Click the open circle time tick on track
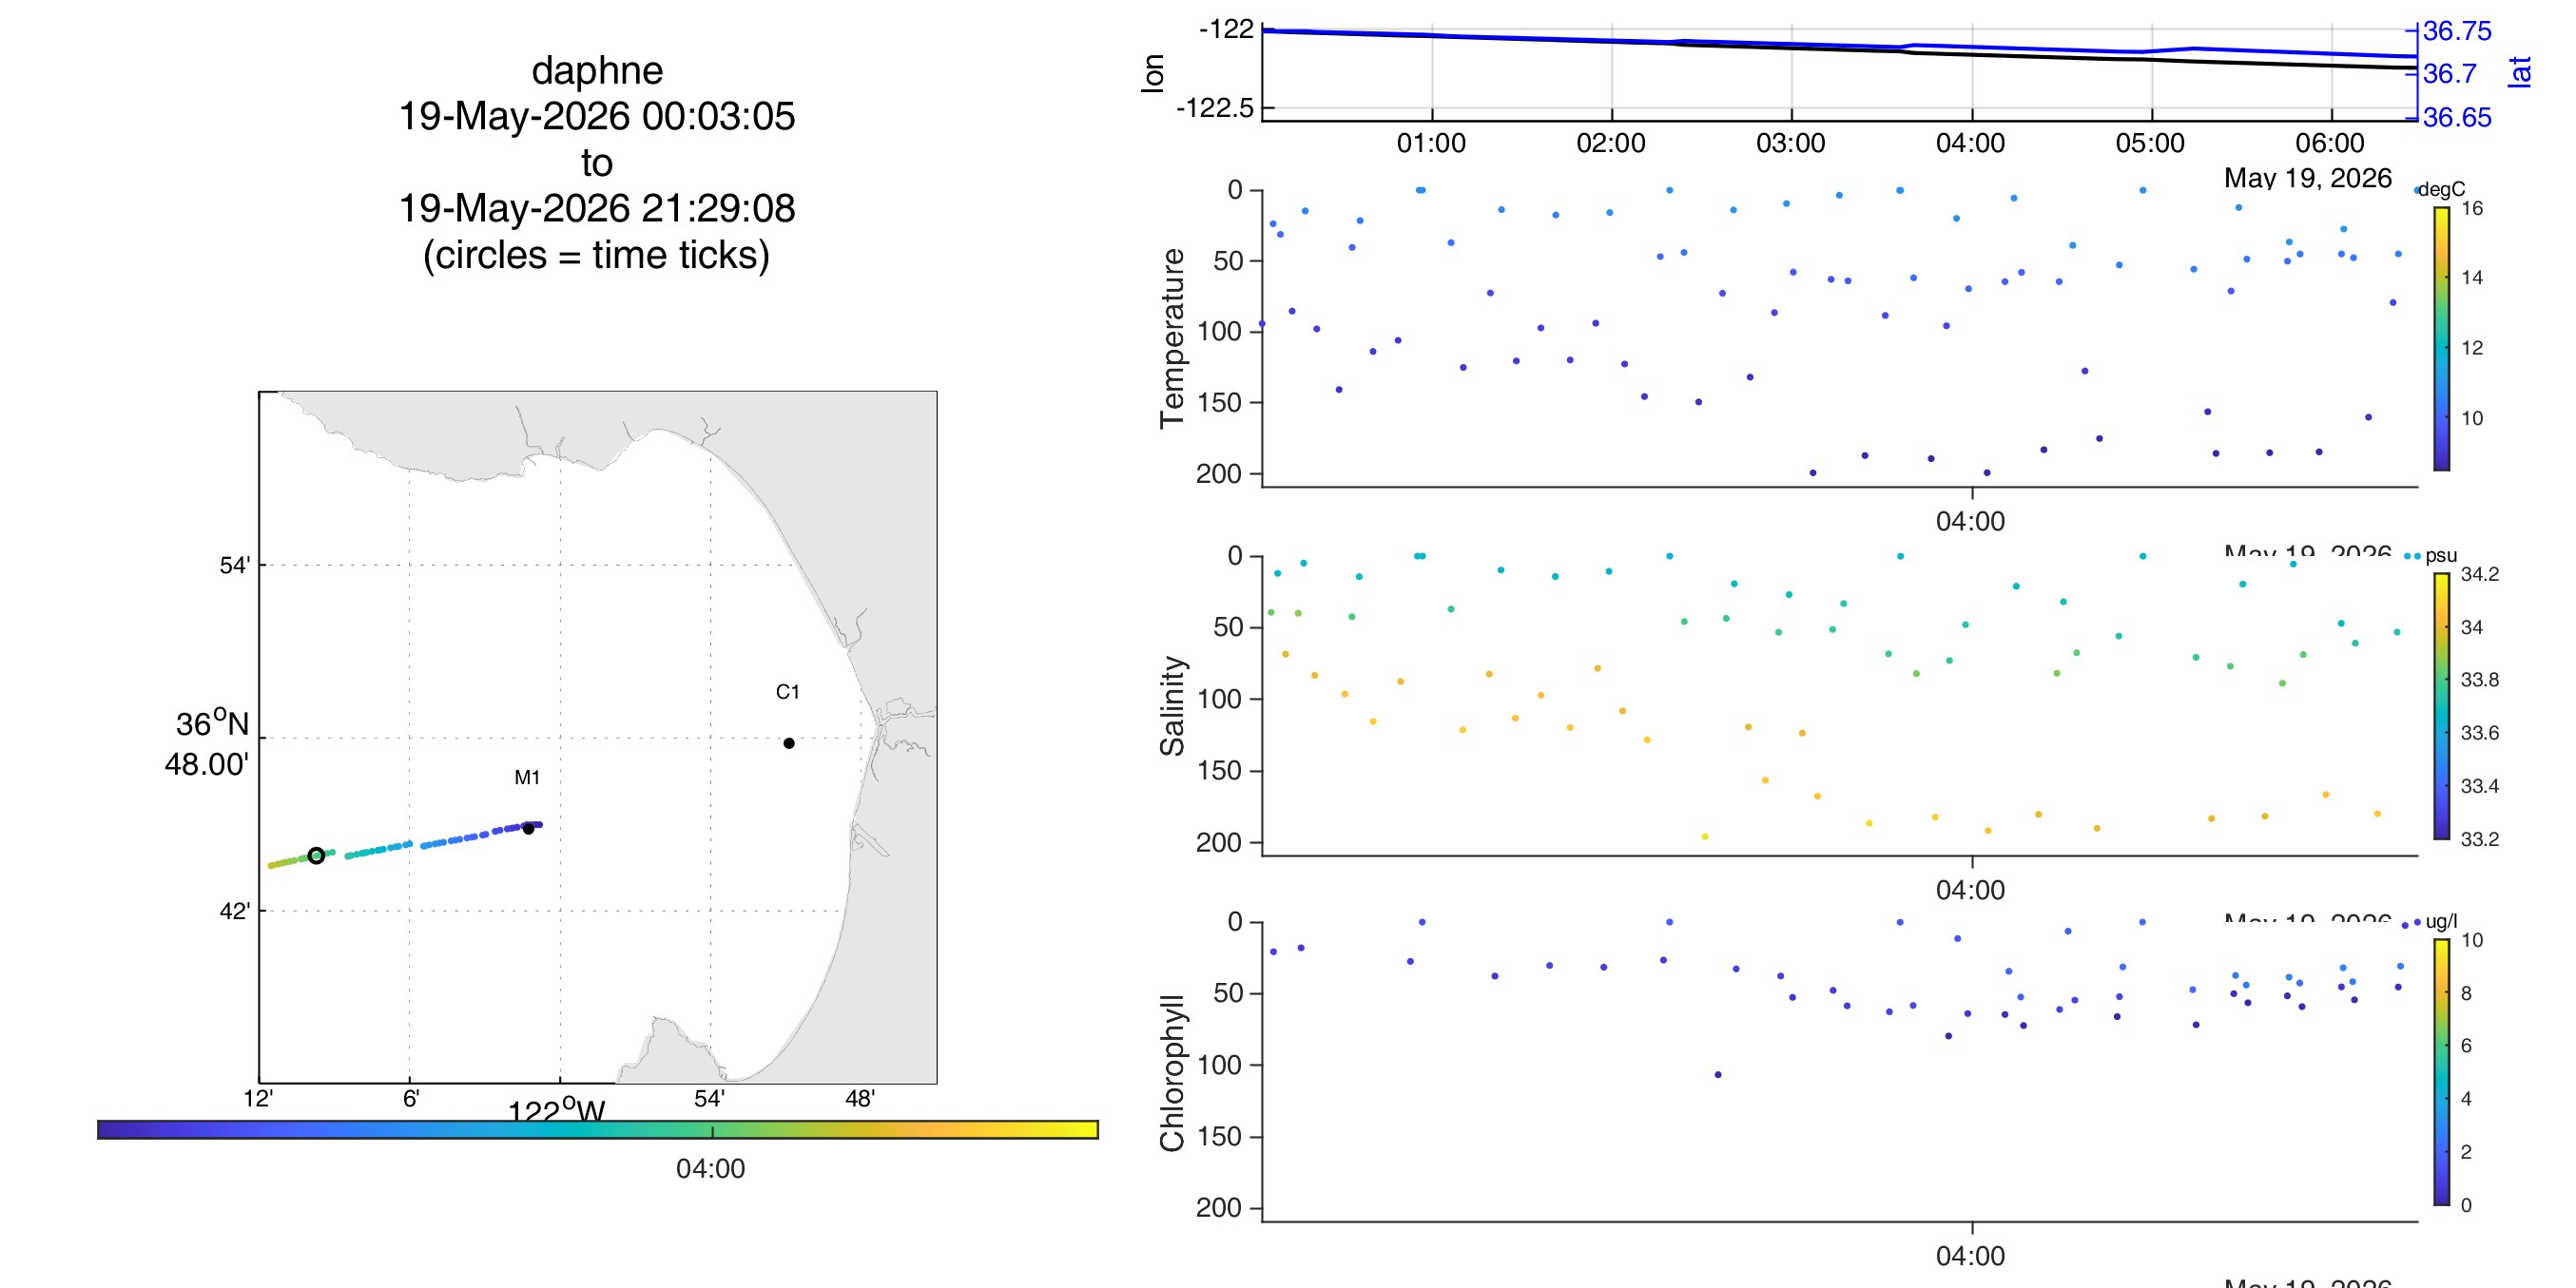 click(x=316, y=855)
